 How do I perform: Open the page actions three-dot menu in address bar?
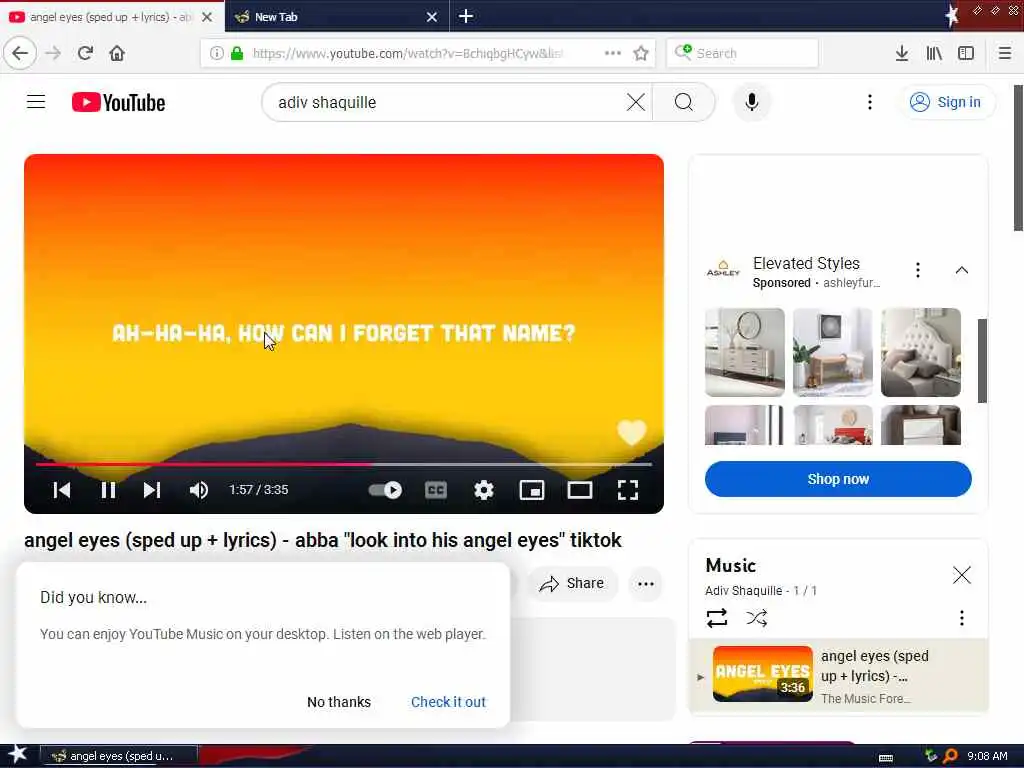(613, 53)
